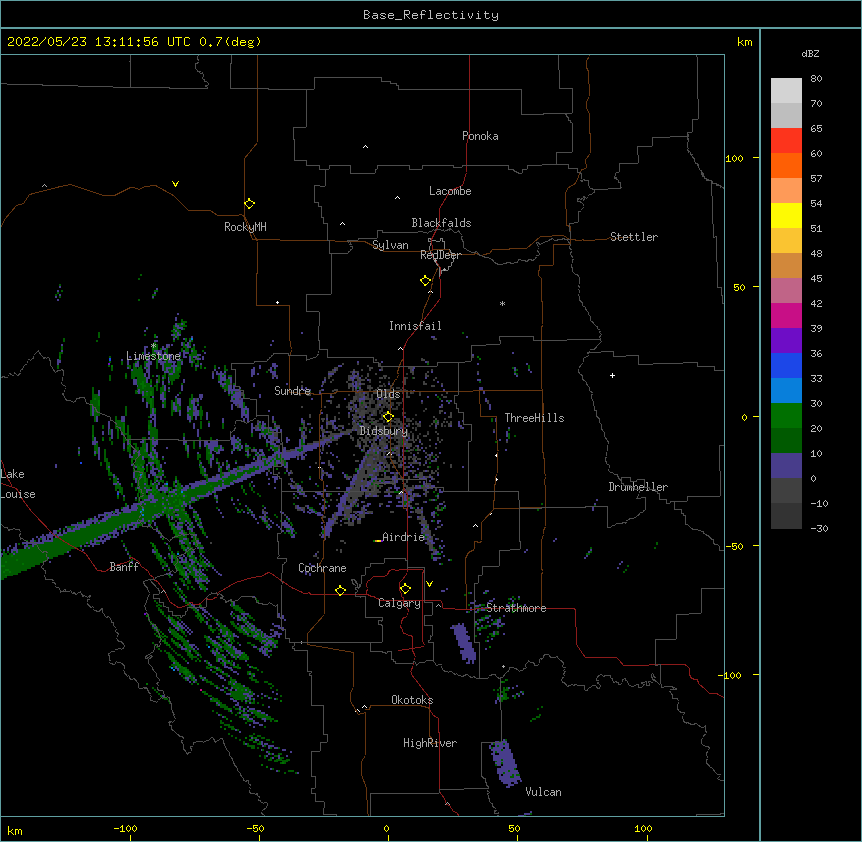Click the Didsbury city label

[384, 431]
